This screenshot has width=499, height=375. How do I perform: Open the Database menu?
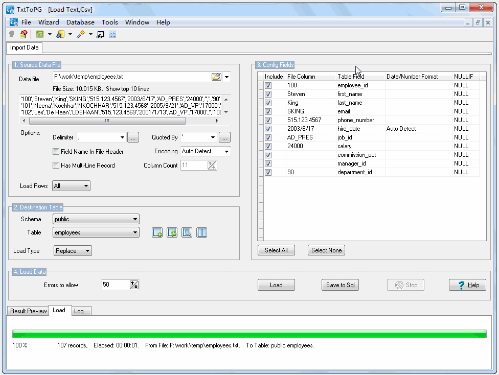(x=80, y=22)
